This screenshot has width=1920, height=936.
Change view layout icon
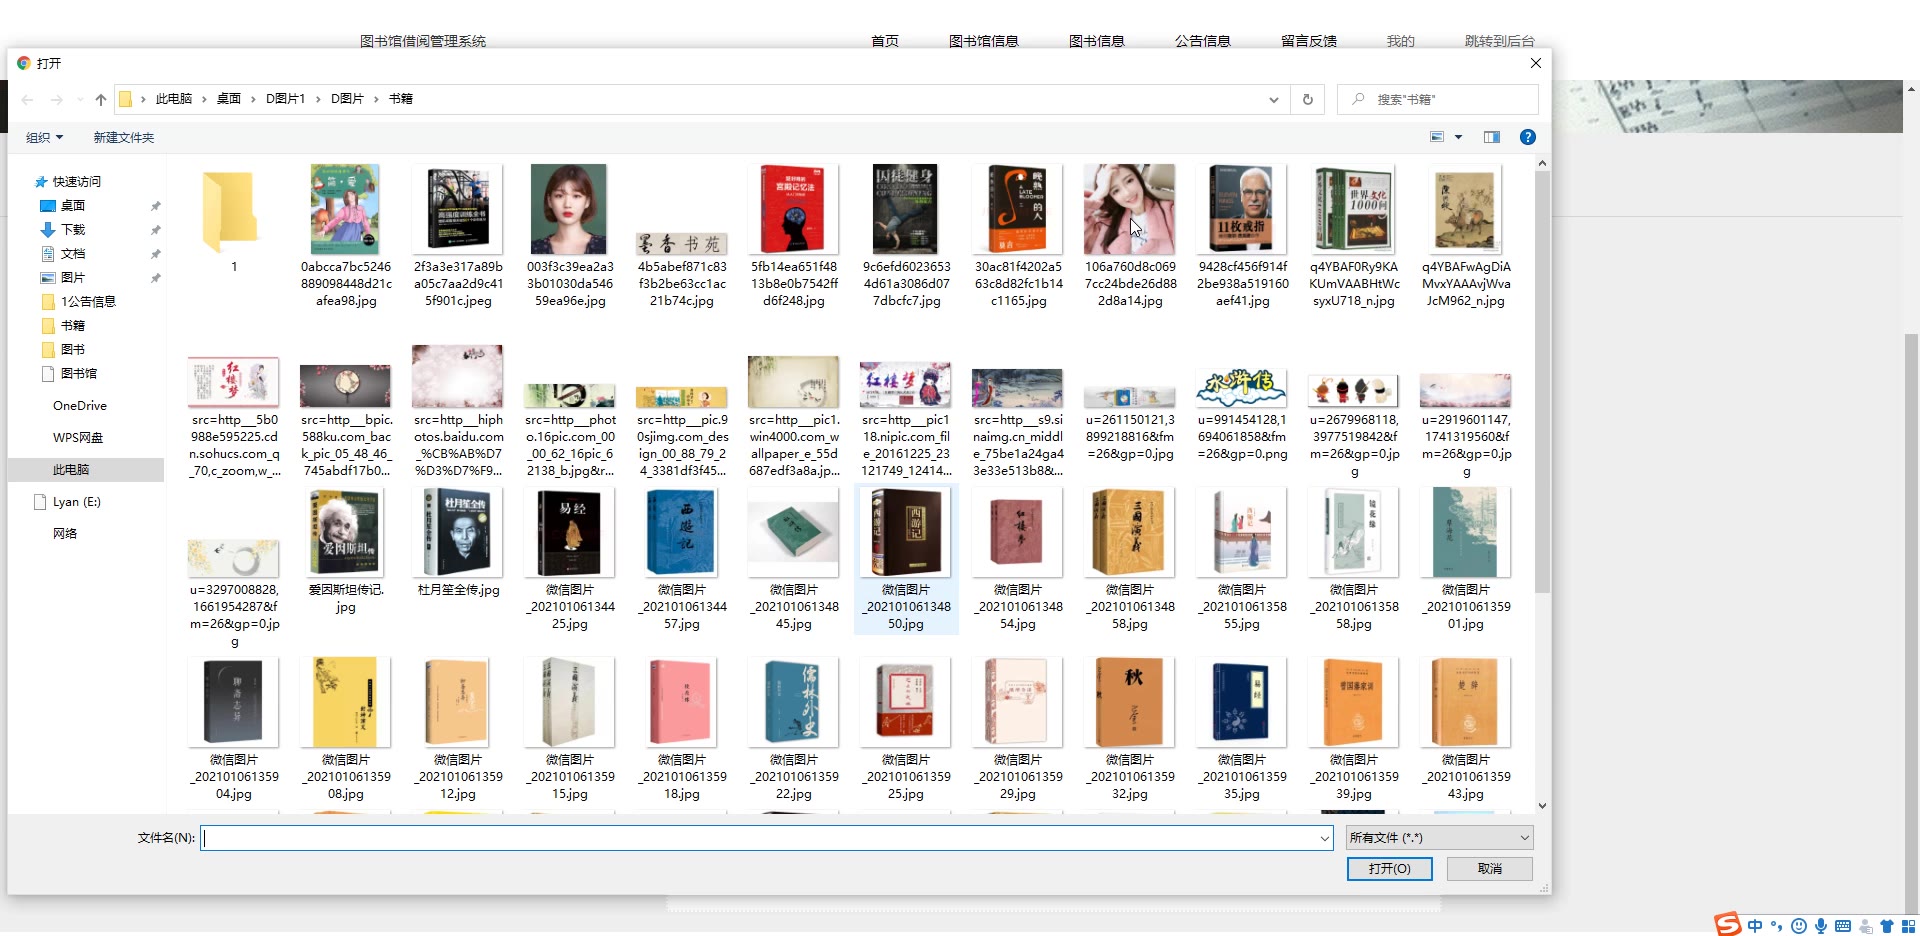point(1437,137)
